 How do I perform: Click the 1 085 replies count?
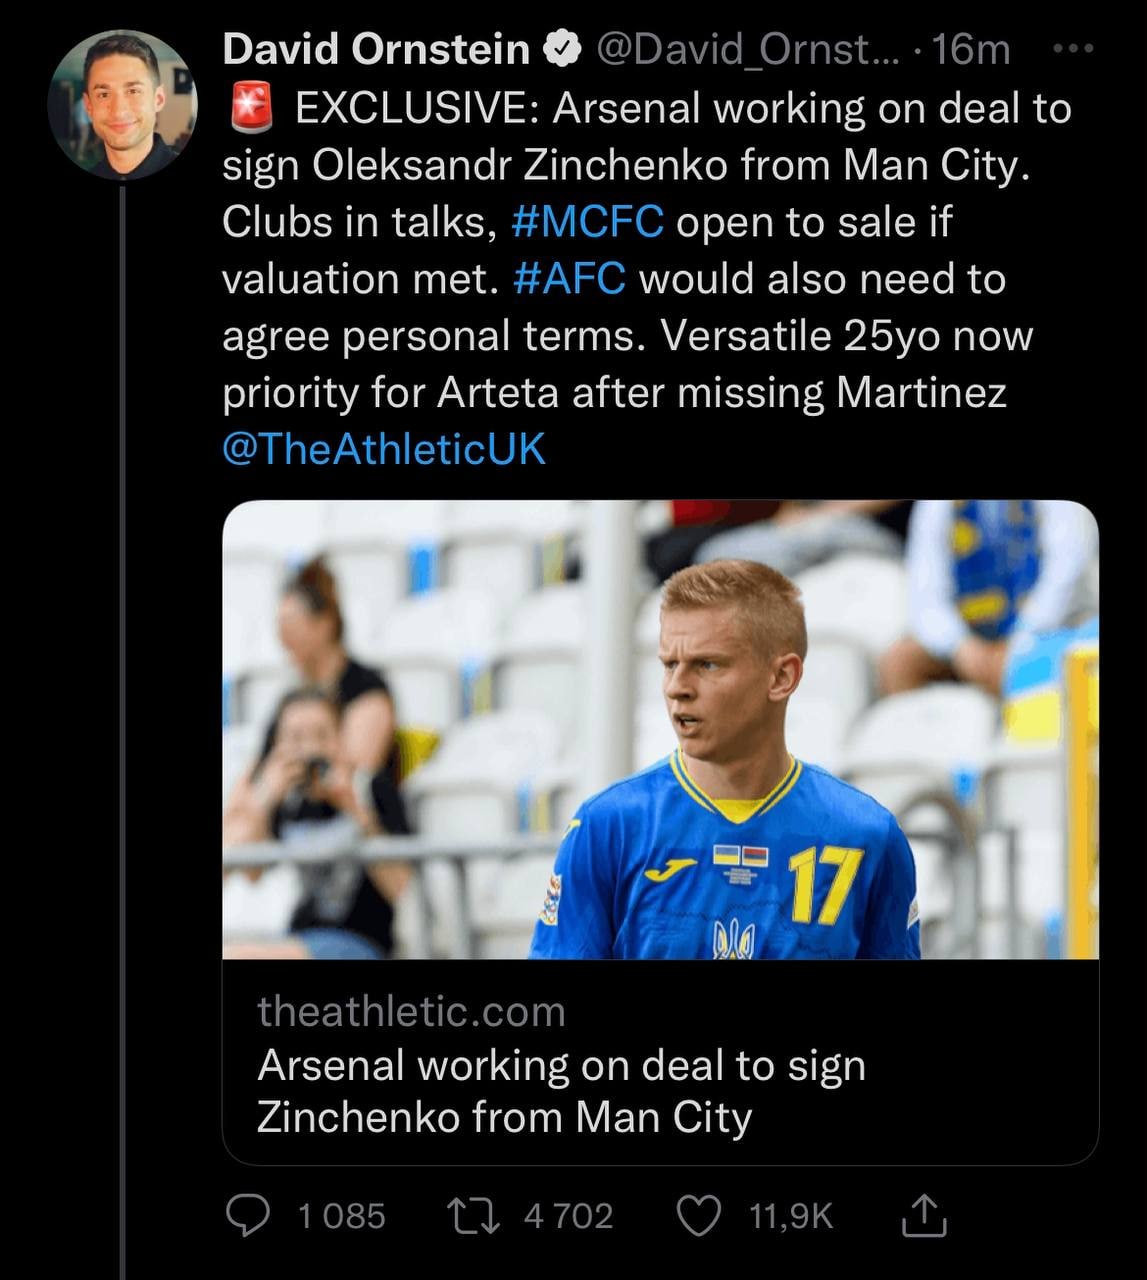(341, 1216)
